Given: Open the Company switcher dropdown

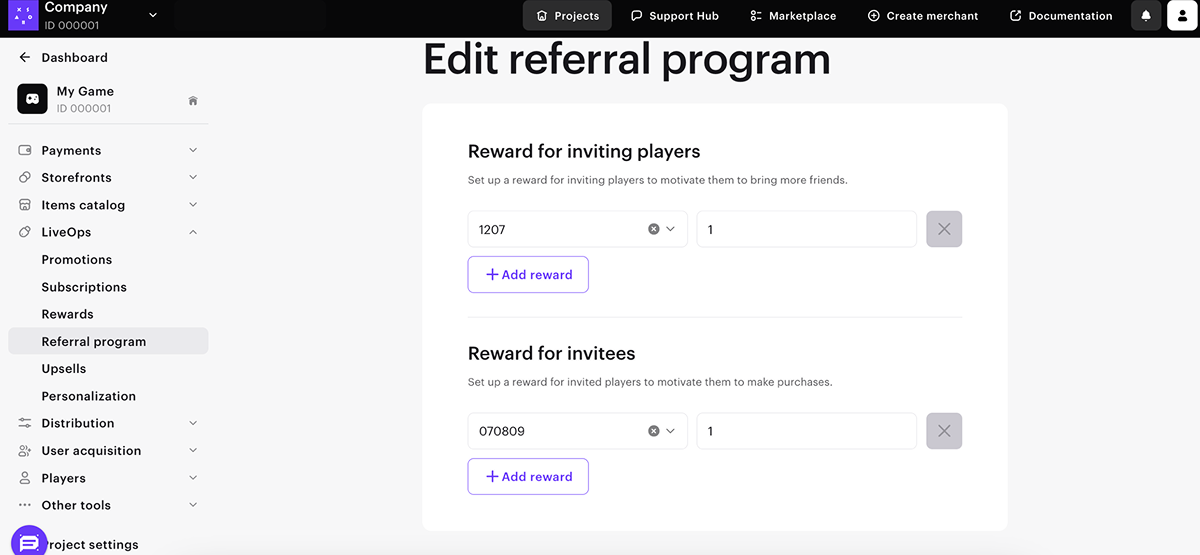Looking at the screenshot, I should pos(153,15).
